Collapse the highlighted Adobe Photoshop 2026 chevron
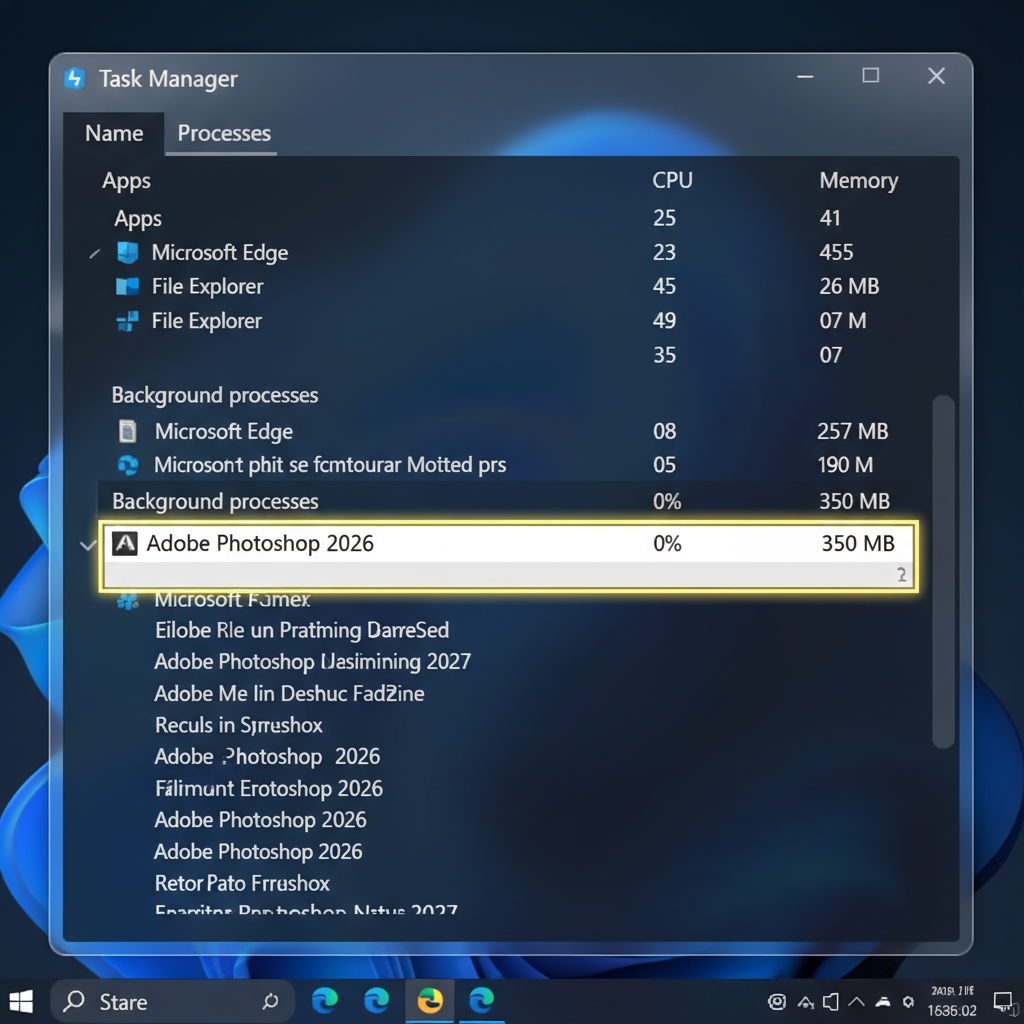The width and height of the screenshot is (1024, 1024). 88,545
